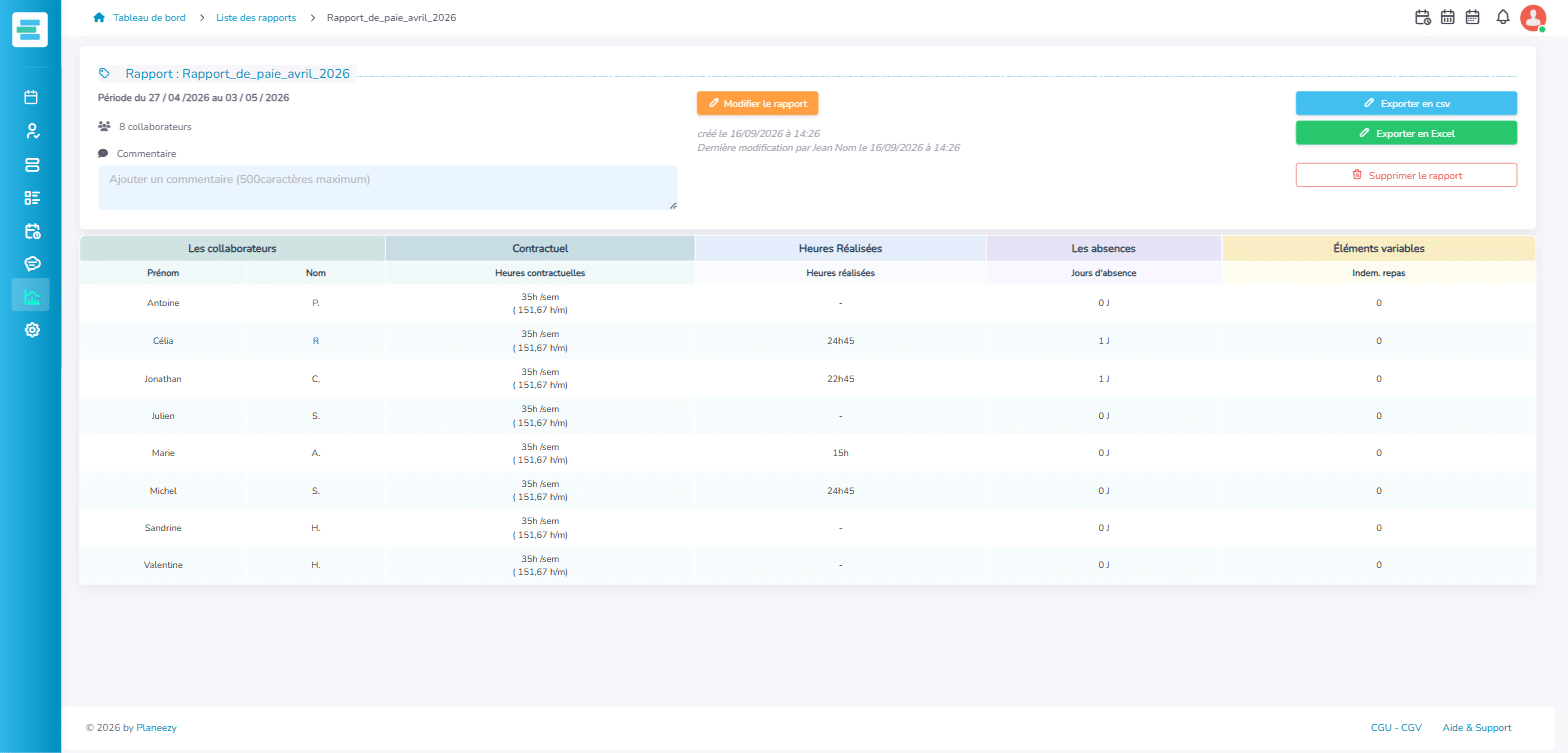Click the calendar-with-clock icon in the top bar

[x=1422, y=17]
